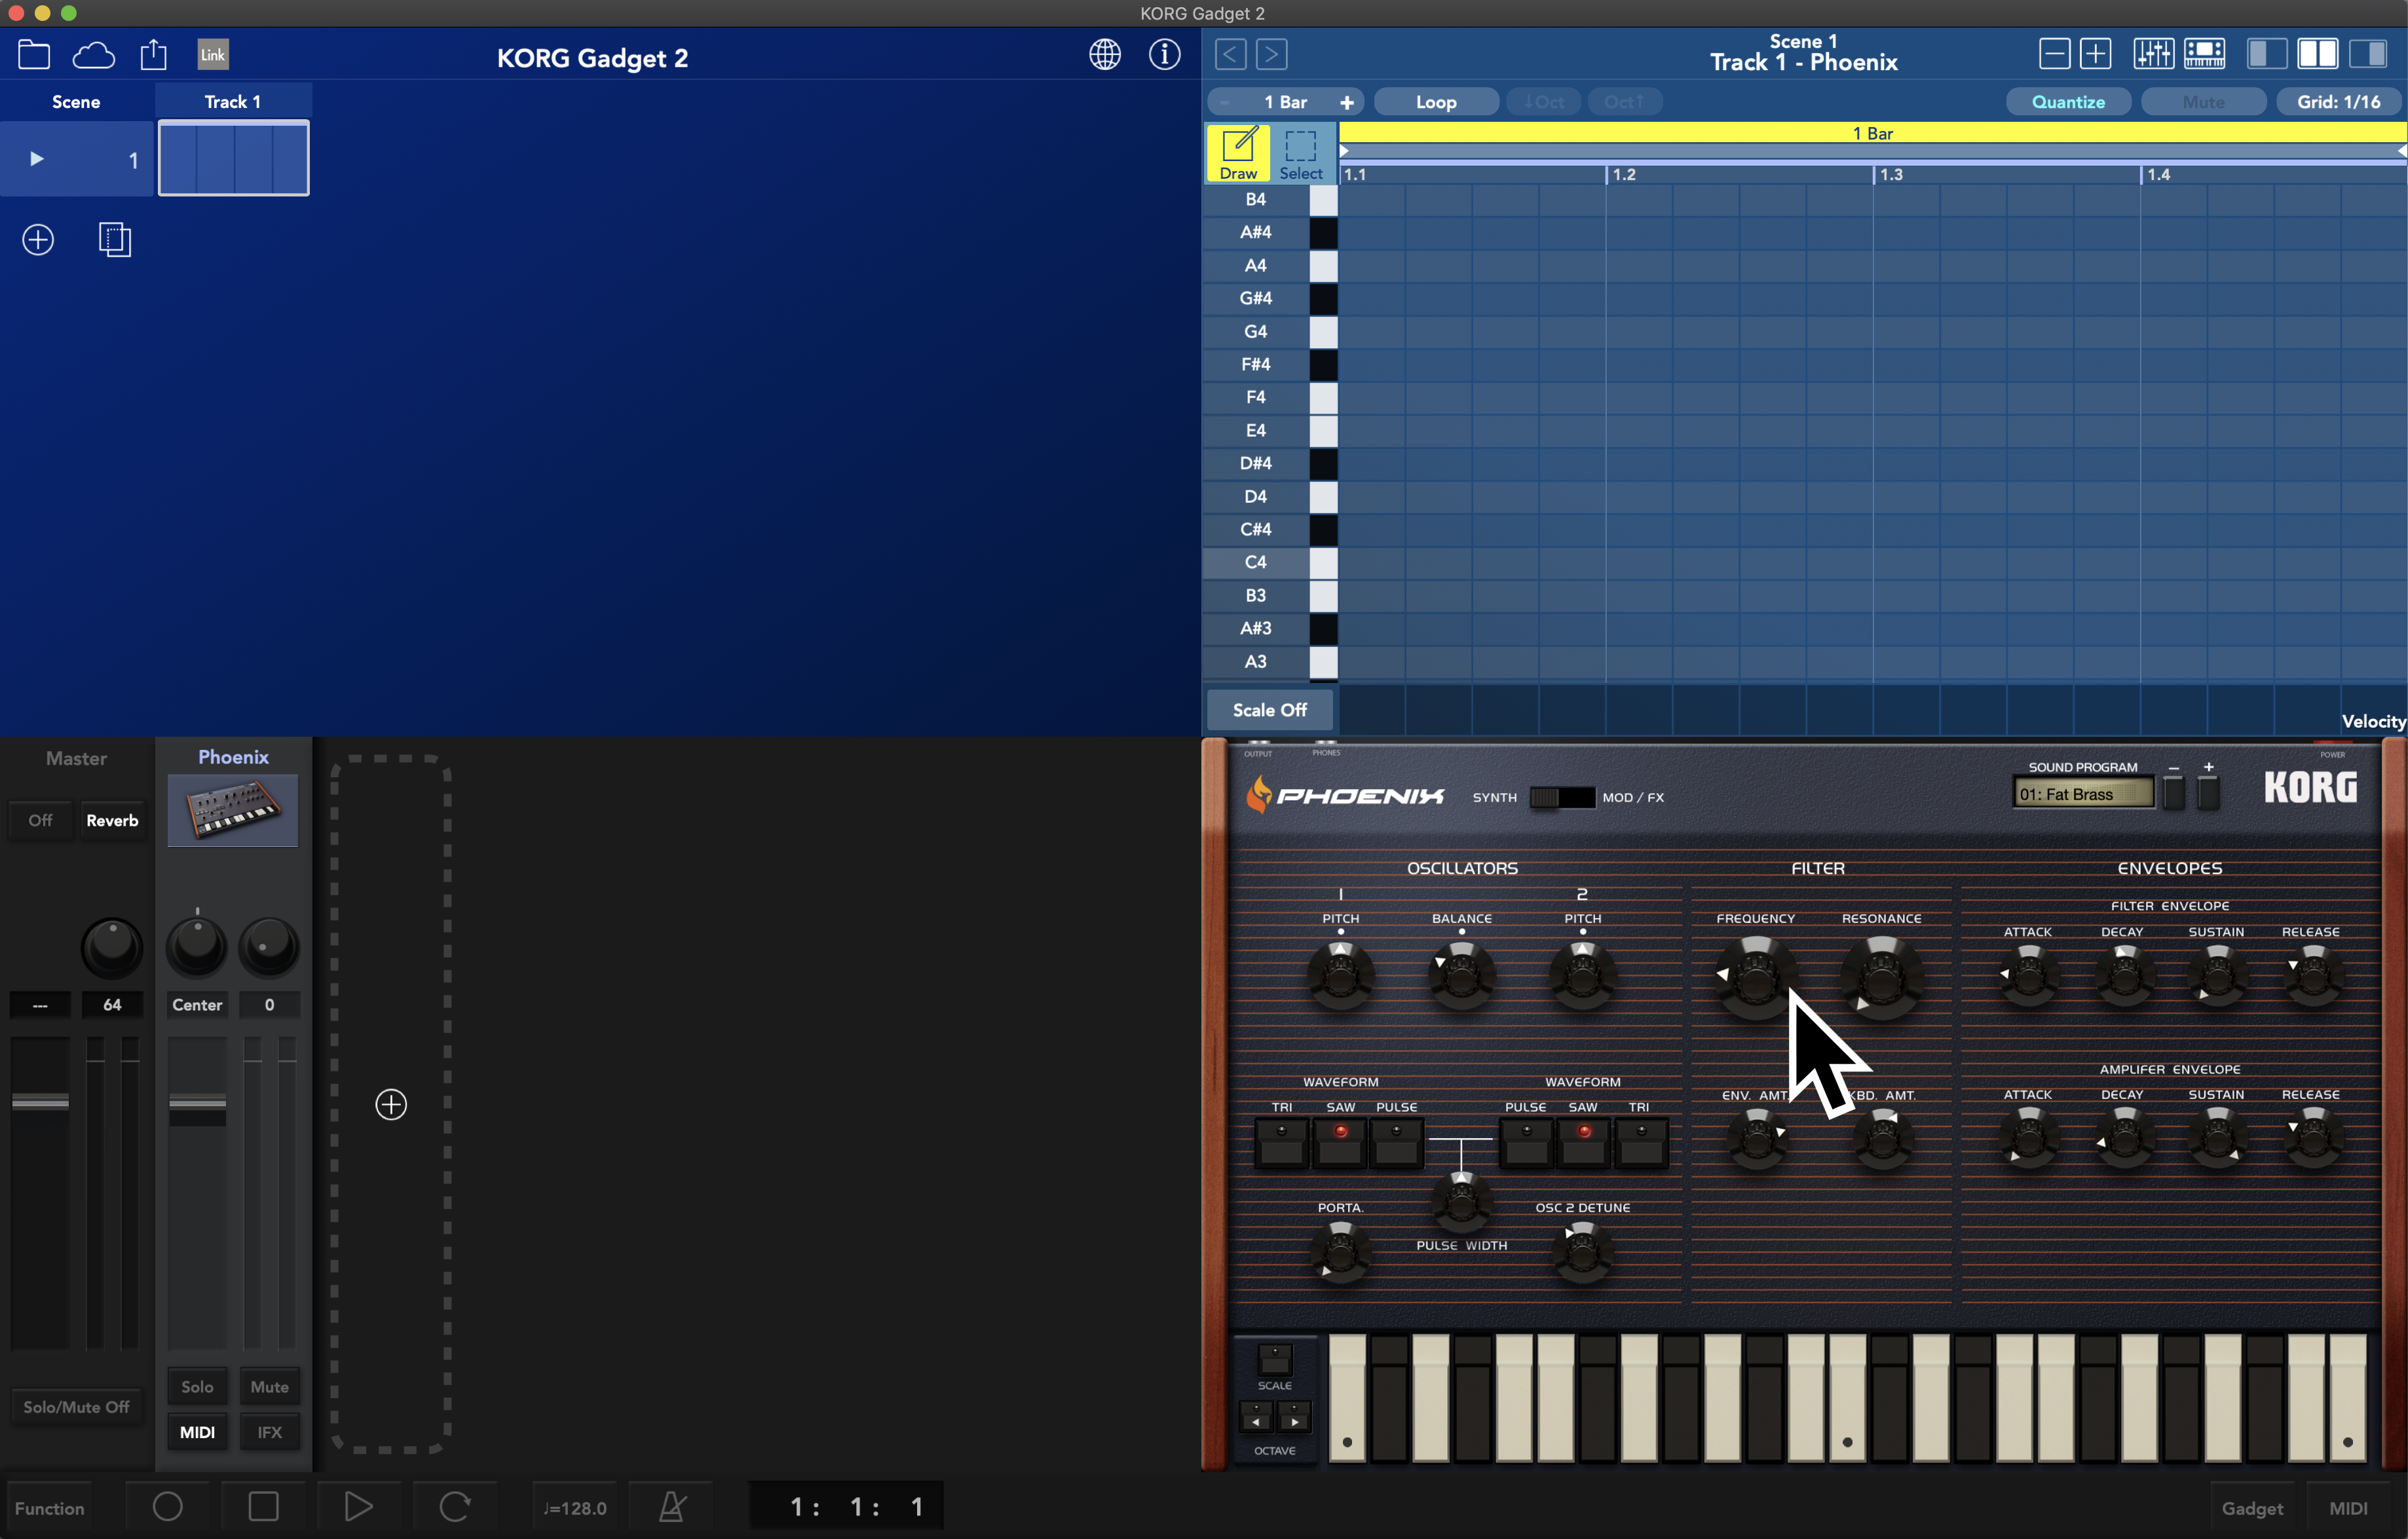The height and width of the screenshot is (1539, 2408).
Task: Open the globe web icon
Action: pos(1105,54)
